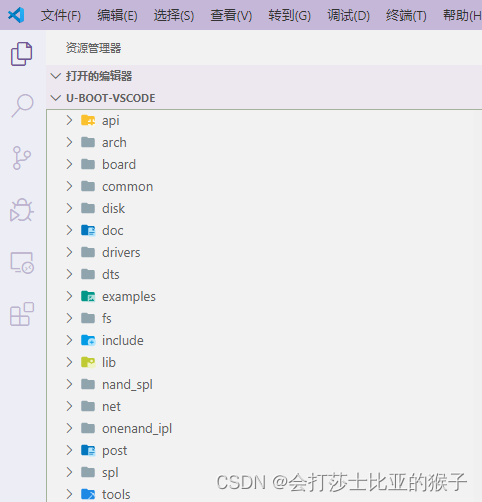Select the doc folder name
Image resolution: width=482 pixels, height=502 pixels.
click(112, 231)
